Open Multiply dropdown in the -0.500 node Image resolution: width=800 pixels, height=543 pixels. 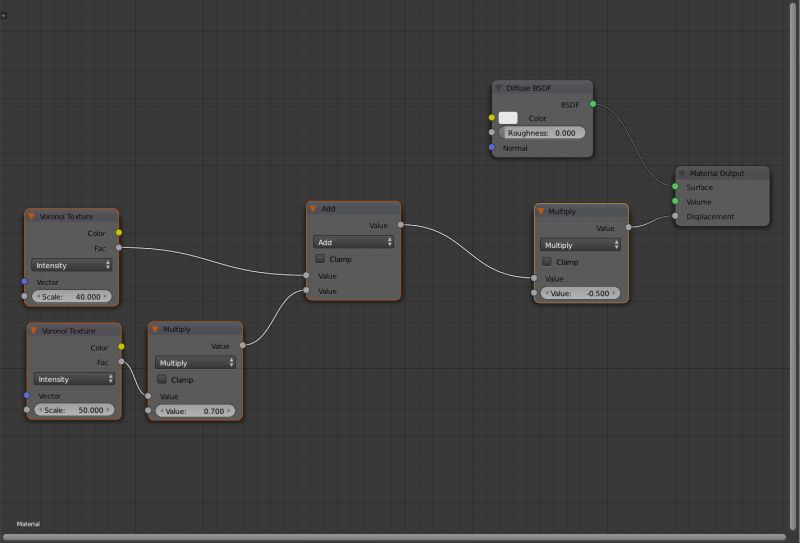pyautogui.click(x=581, y=245)
